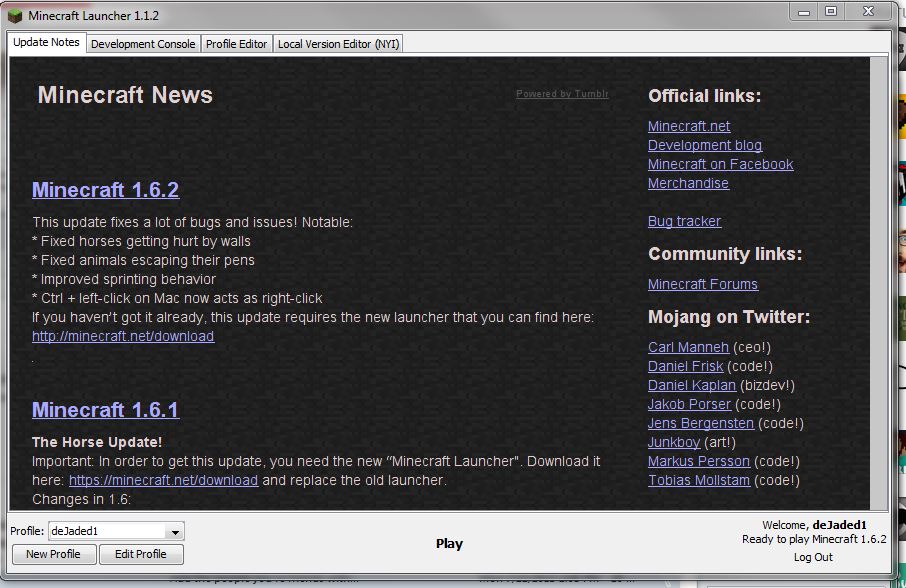This screenshot has height=588, width=906.
Task: Click the Powered by Tumblr link
Action: point(562,94)
